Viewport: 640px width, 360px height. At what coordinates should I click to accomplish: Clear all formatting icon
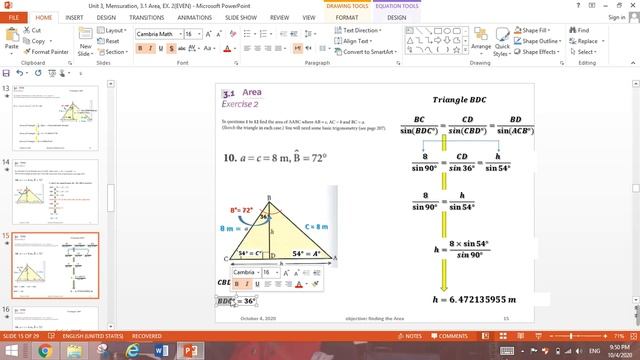pos(233,34)
